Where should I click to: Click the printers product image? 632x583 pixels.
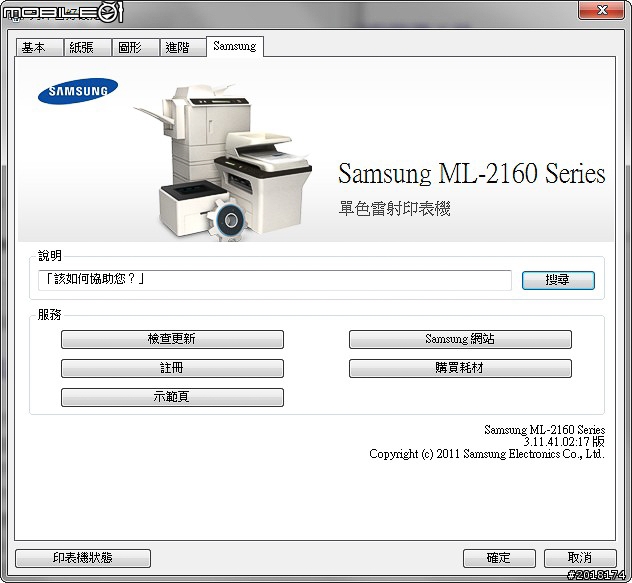[x=222, y=161]
